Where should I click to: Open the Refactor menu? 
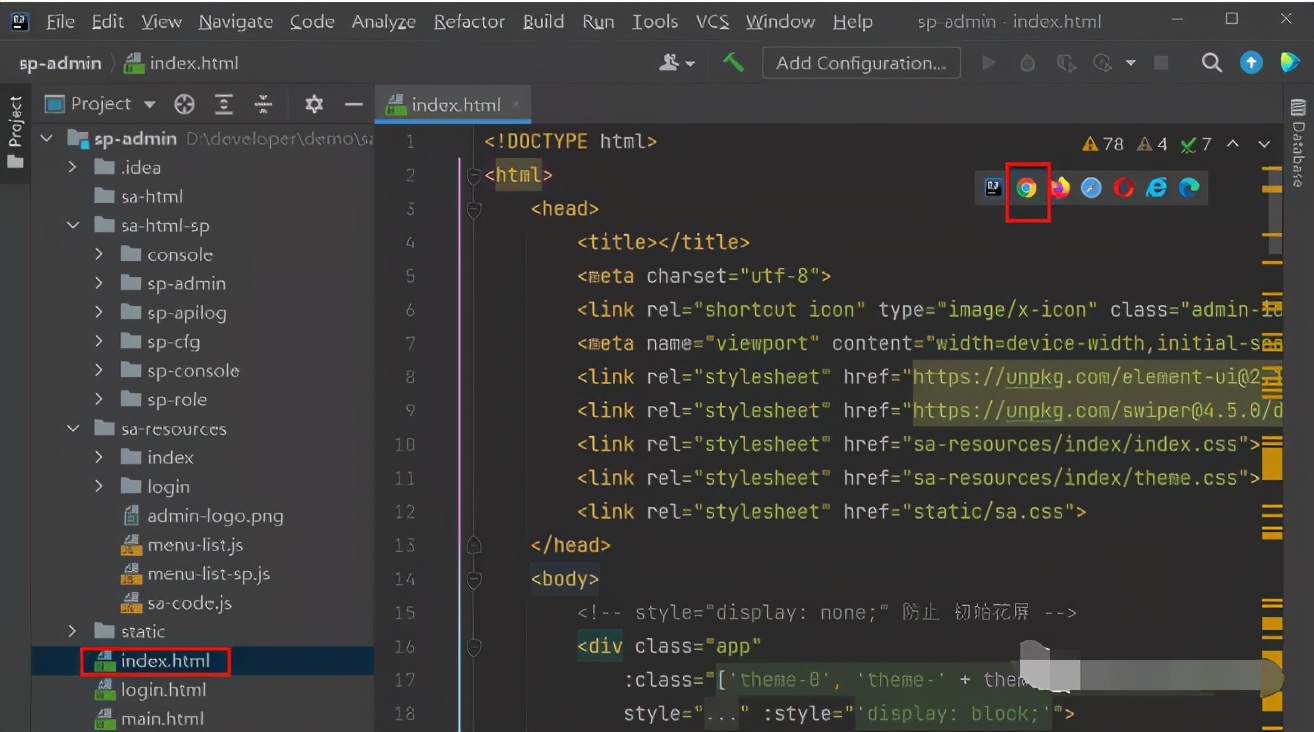pos(469,21)
